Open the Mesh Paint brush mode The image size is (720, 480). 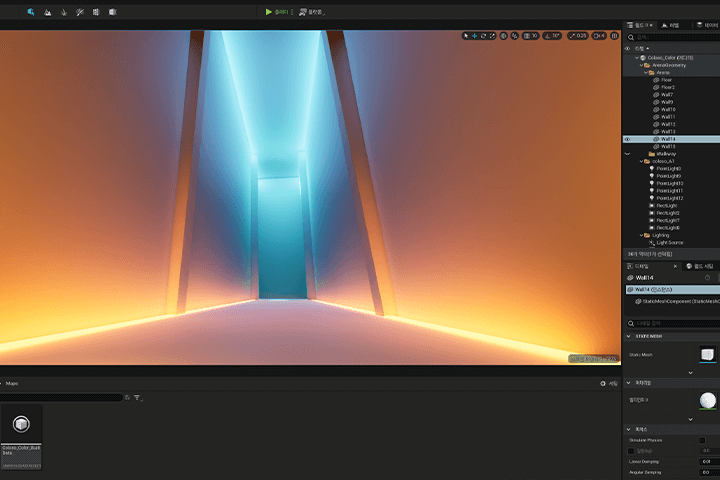[80, 12]
